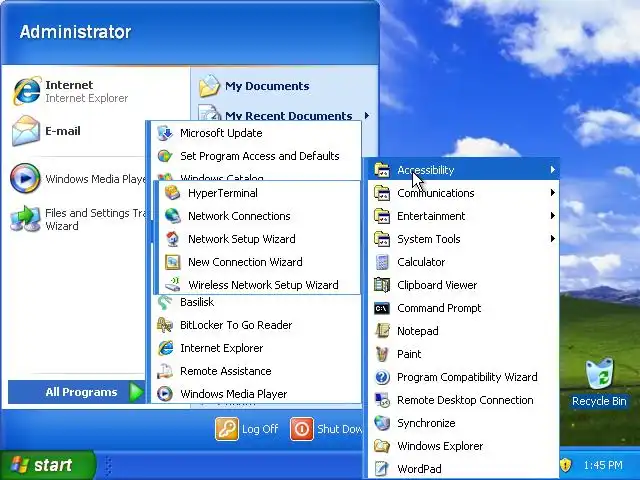Launch Clipboard Viewer via its icon
This screenshot has height=480, width=640.
click(x=382, y=285)
